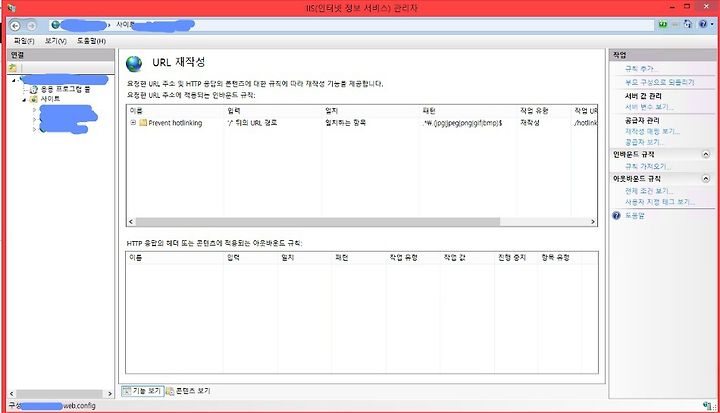
Task: Click the 응용 프로그램 풀 gear icon
Action: [x=34, y=90]
